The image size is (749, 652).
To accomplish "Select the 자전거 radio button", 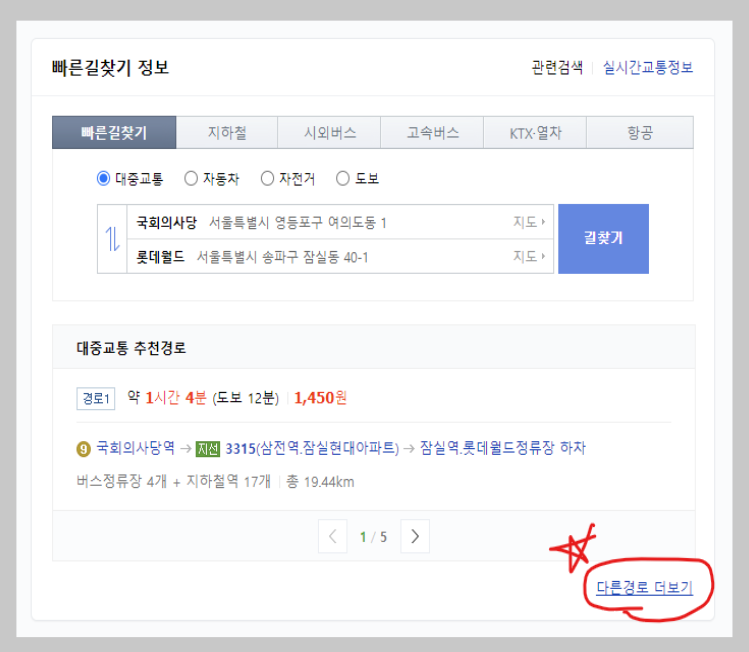I will point(268,179).
